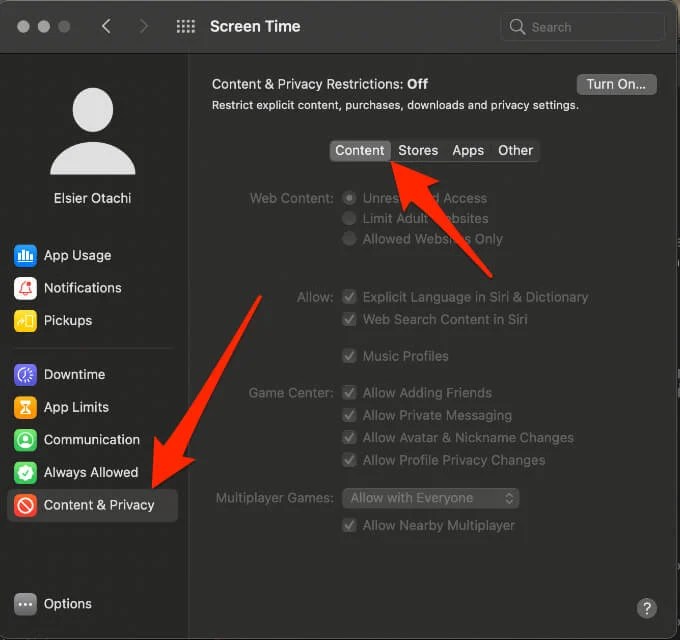Open Multiplayer Games dropdown
Screen dimensions: 680x640
431,498
